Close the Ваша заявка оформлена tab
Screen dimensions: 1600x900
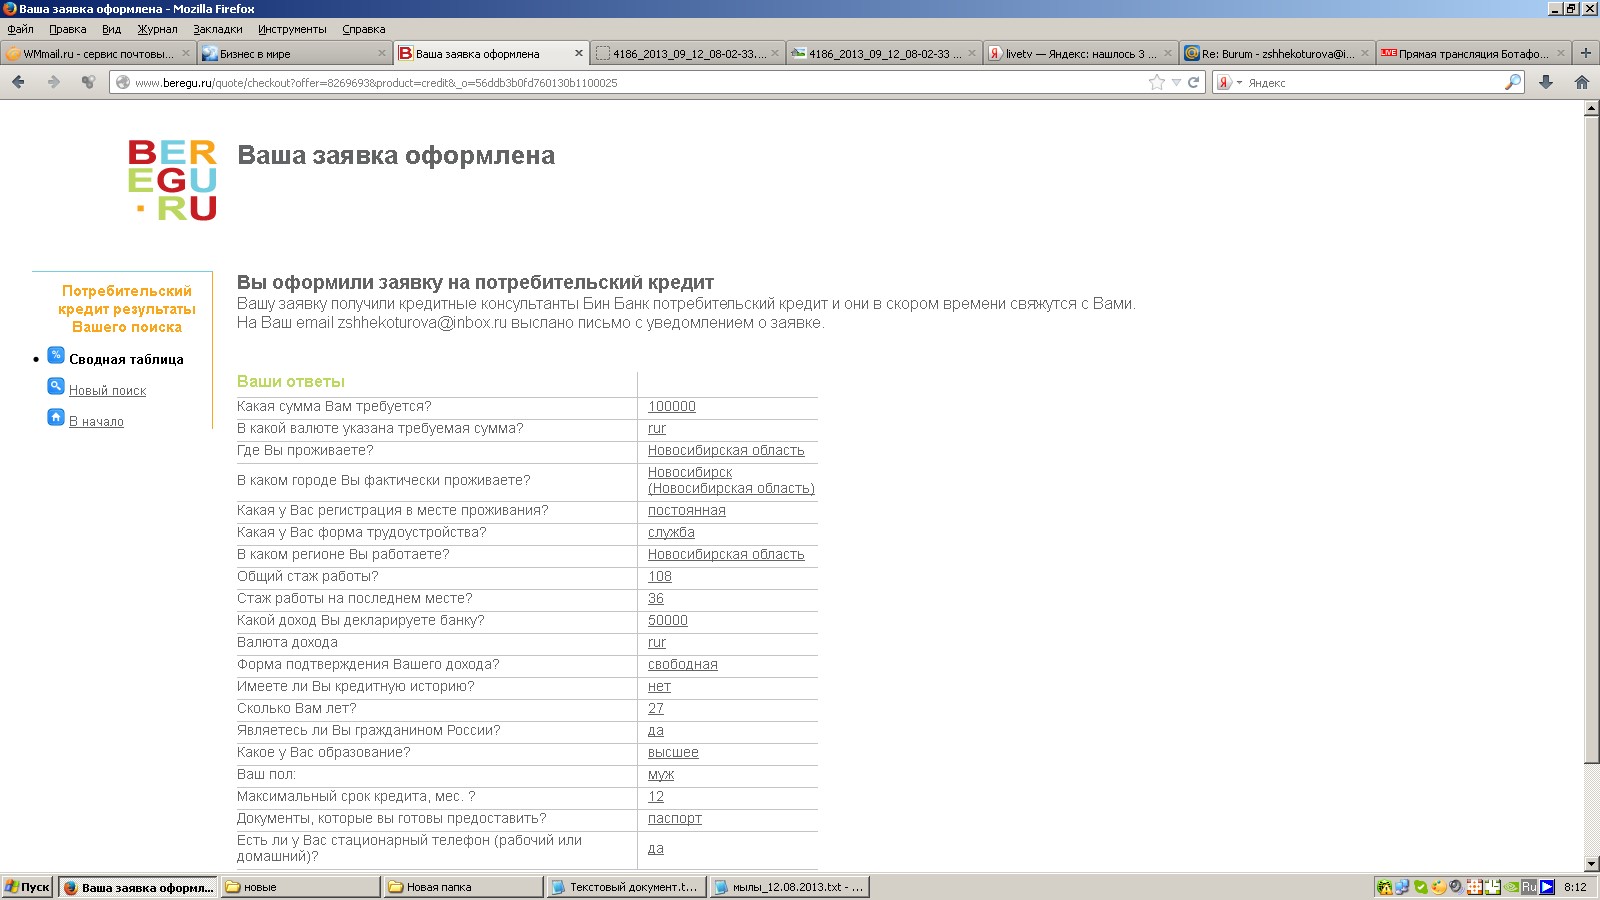tap(578, 54)
